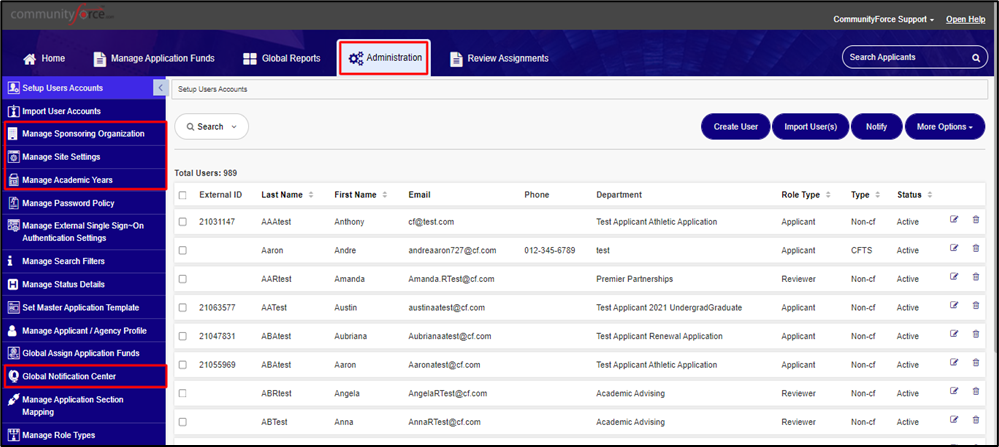Open Set Master Application Template

[80, 308]
